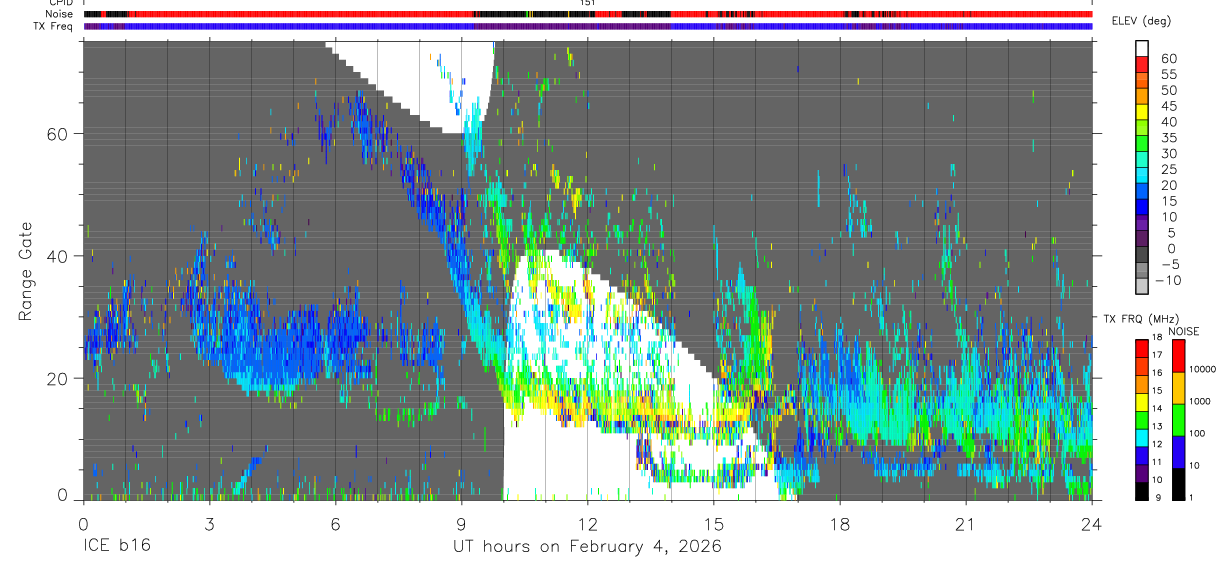
Task: Select the green segment of NOISE color bar
Action: click(1178, 420)
